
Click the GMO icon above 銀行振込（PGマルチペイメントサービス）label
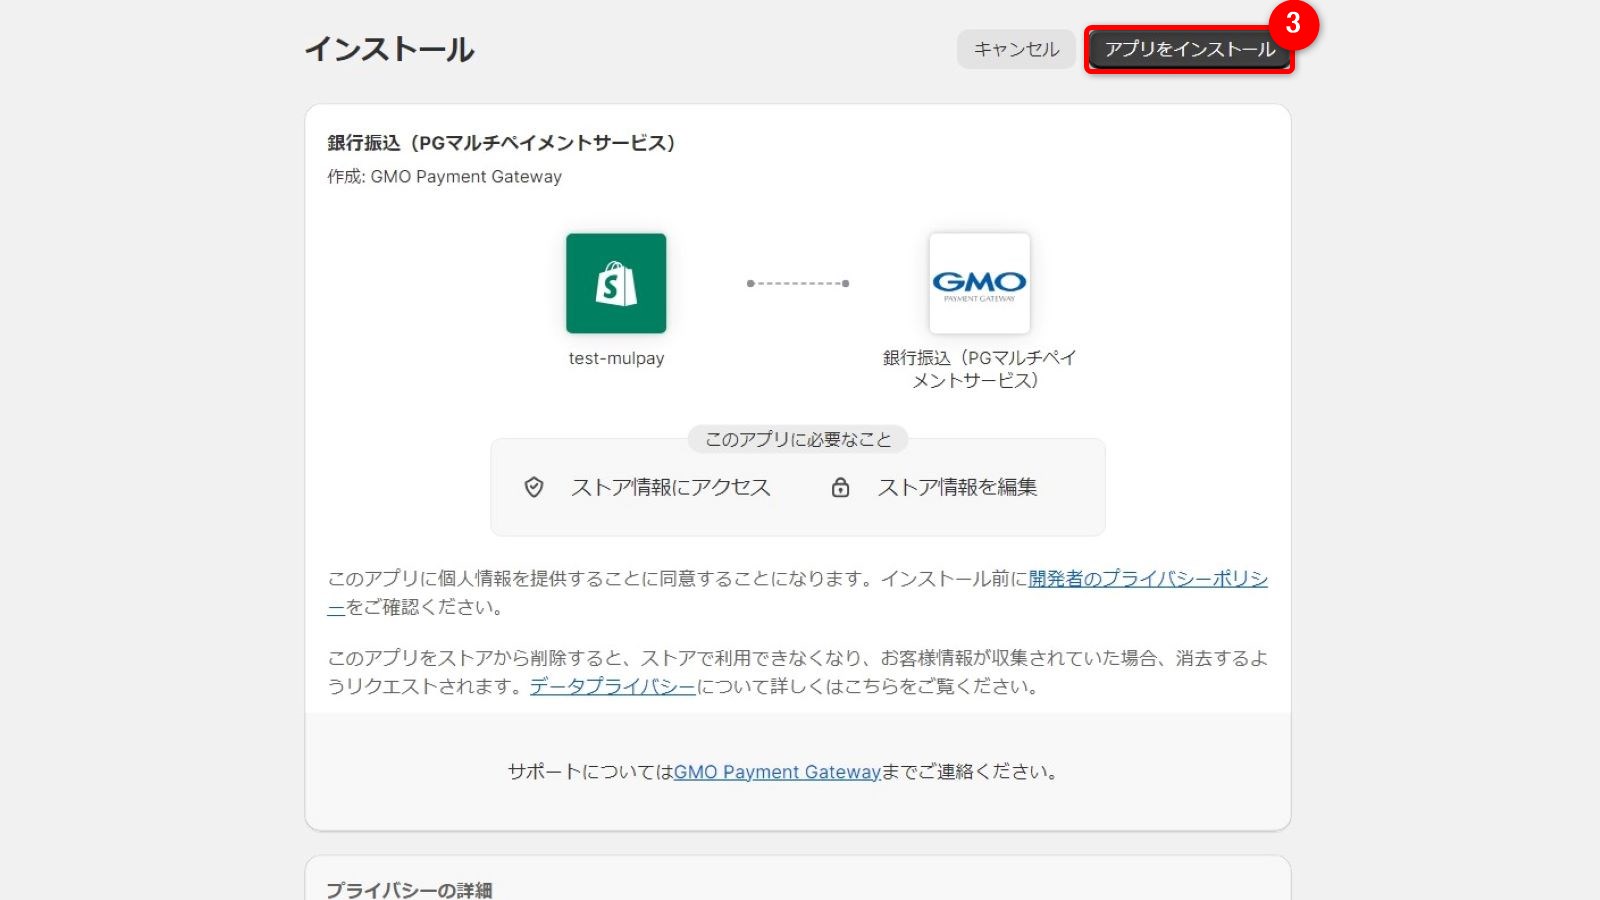979,284
